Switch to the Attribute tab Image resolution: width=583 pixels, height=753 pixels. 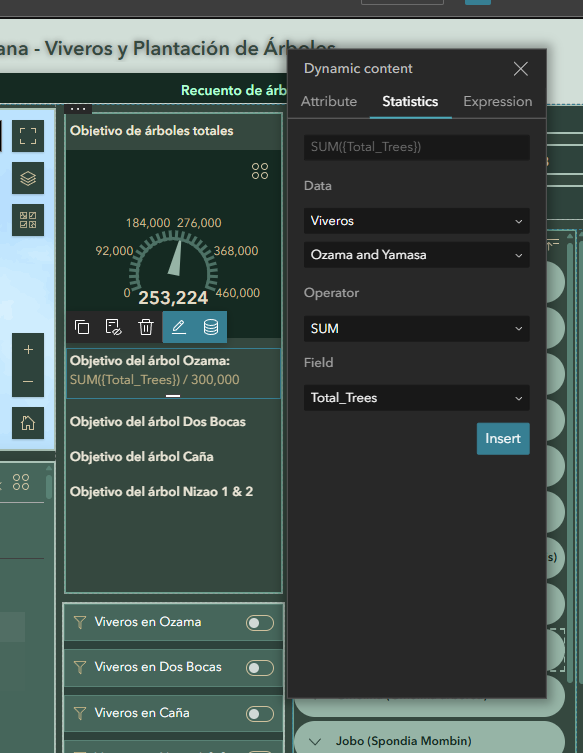point(329,101)
